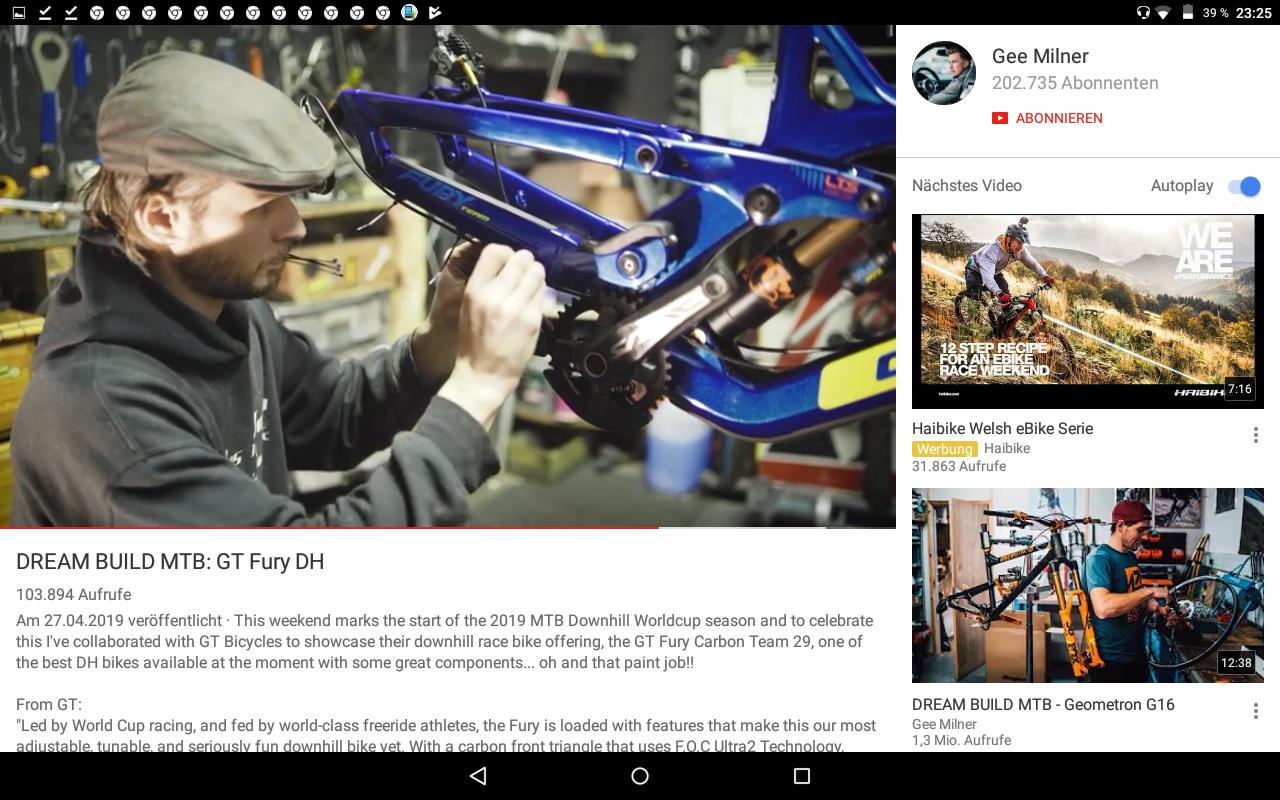Play the Haibike eBike race weekend thumbnail
1280x800 pixels.
tap(1087, 311)
